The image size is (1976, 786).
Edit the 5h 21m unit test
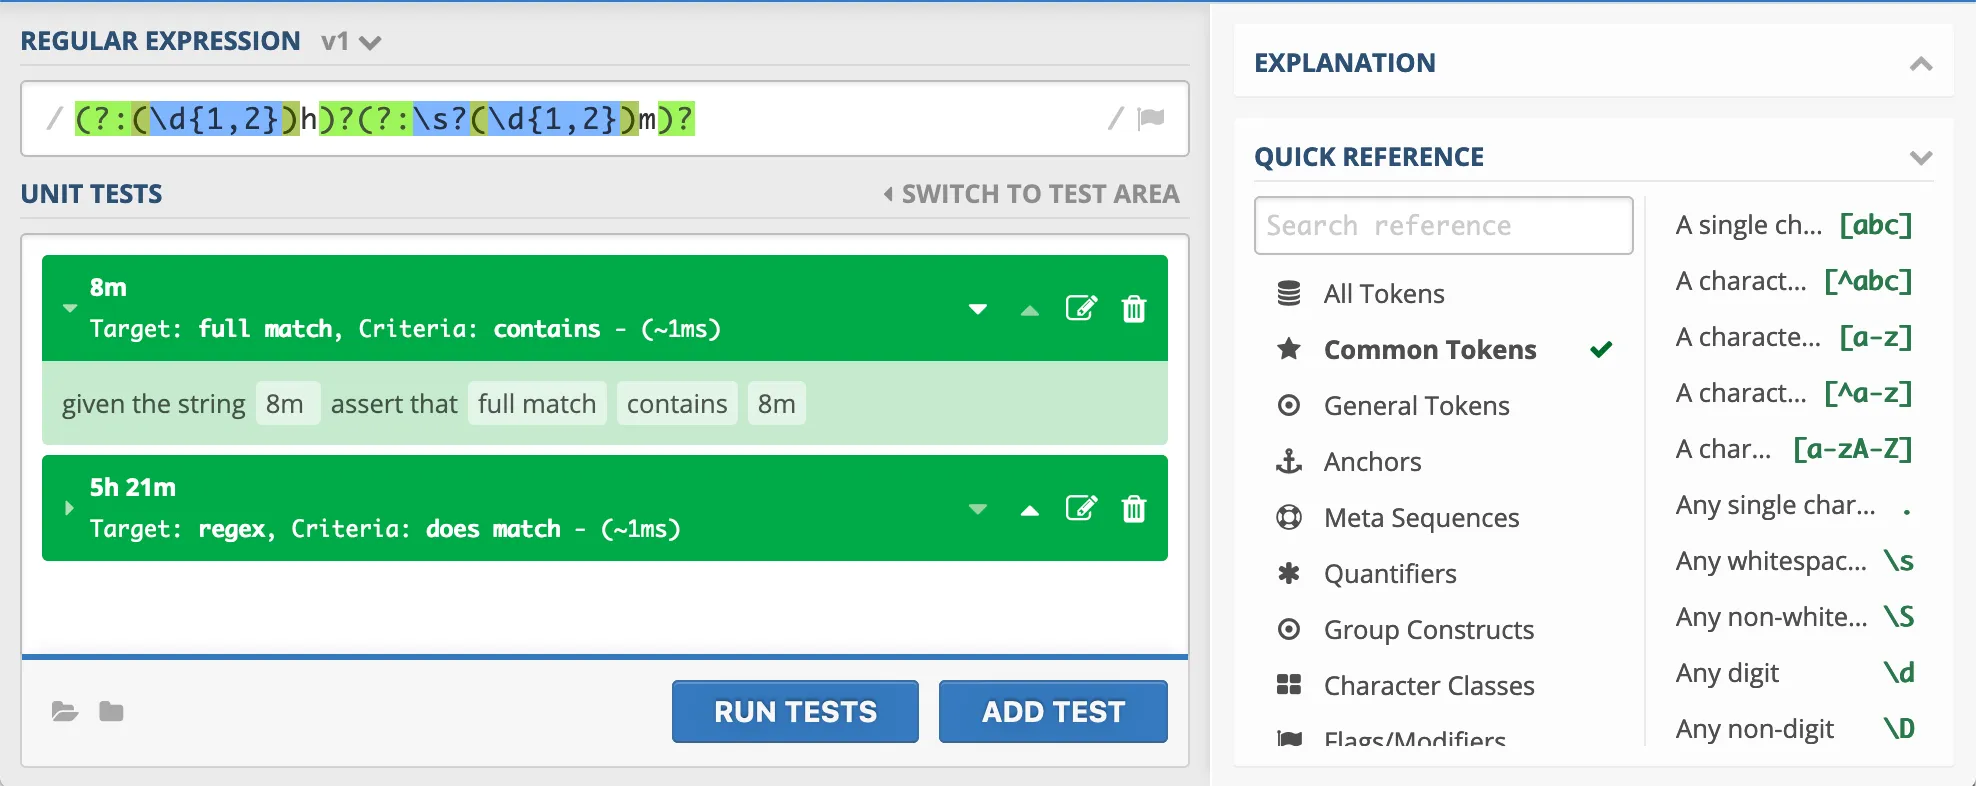(x=1081, y=508)
